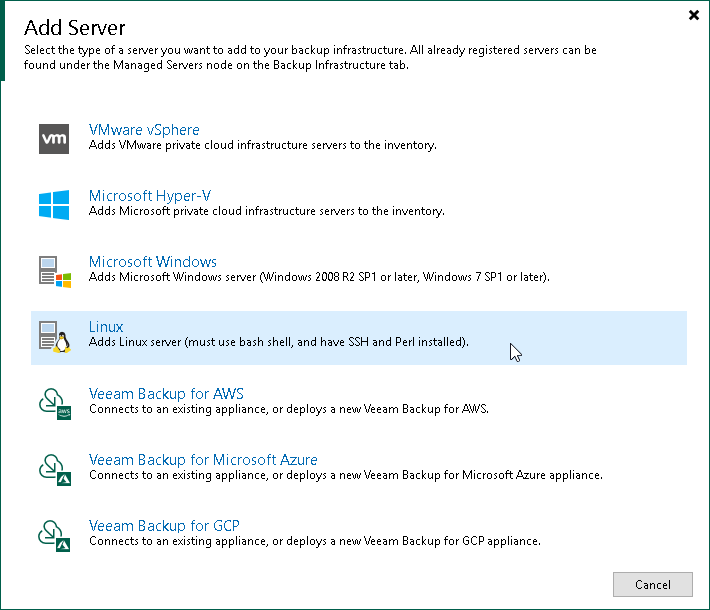Select the Microsoft Windows server option

152,262
